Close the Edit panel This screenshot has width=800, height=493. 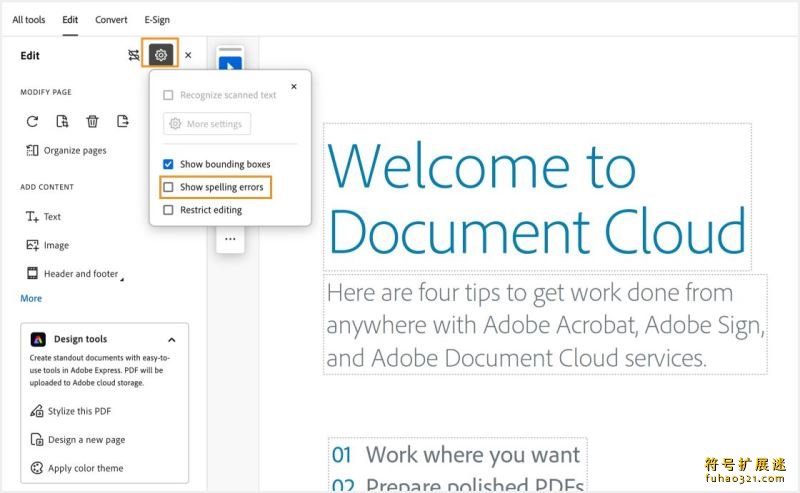(188, 55)
